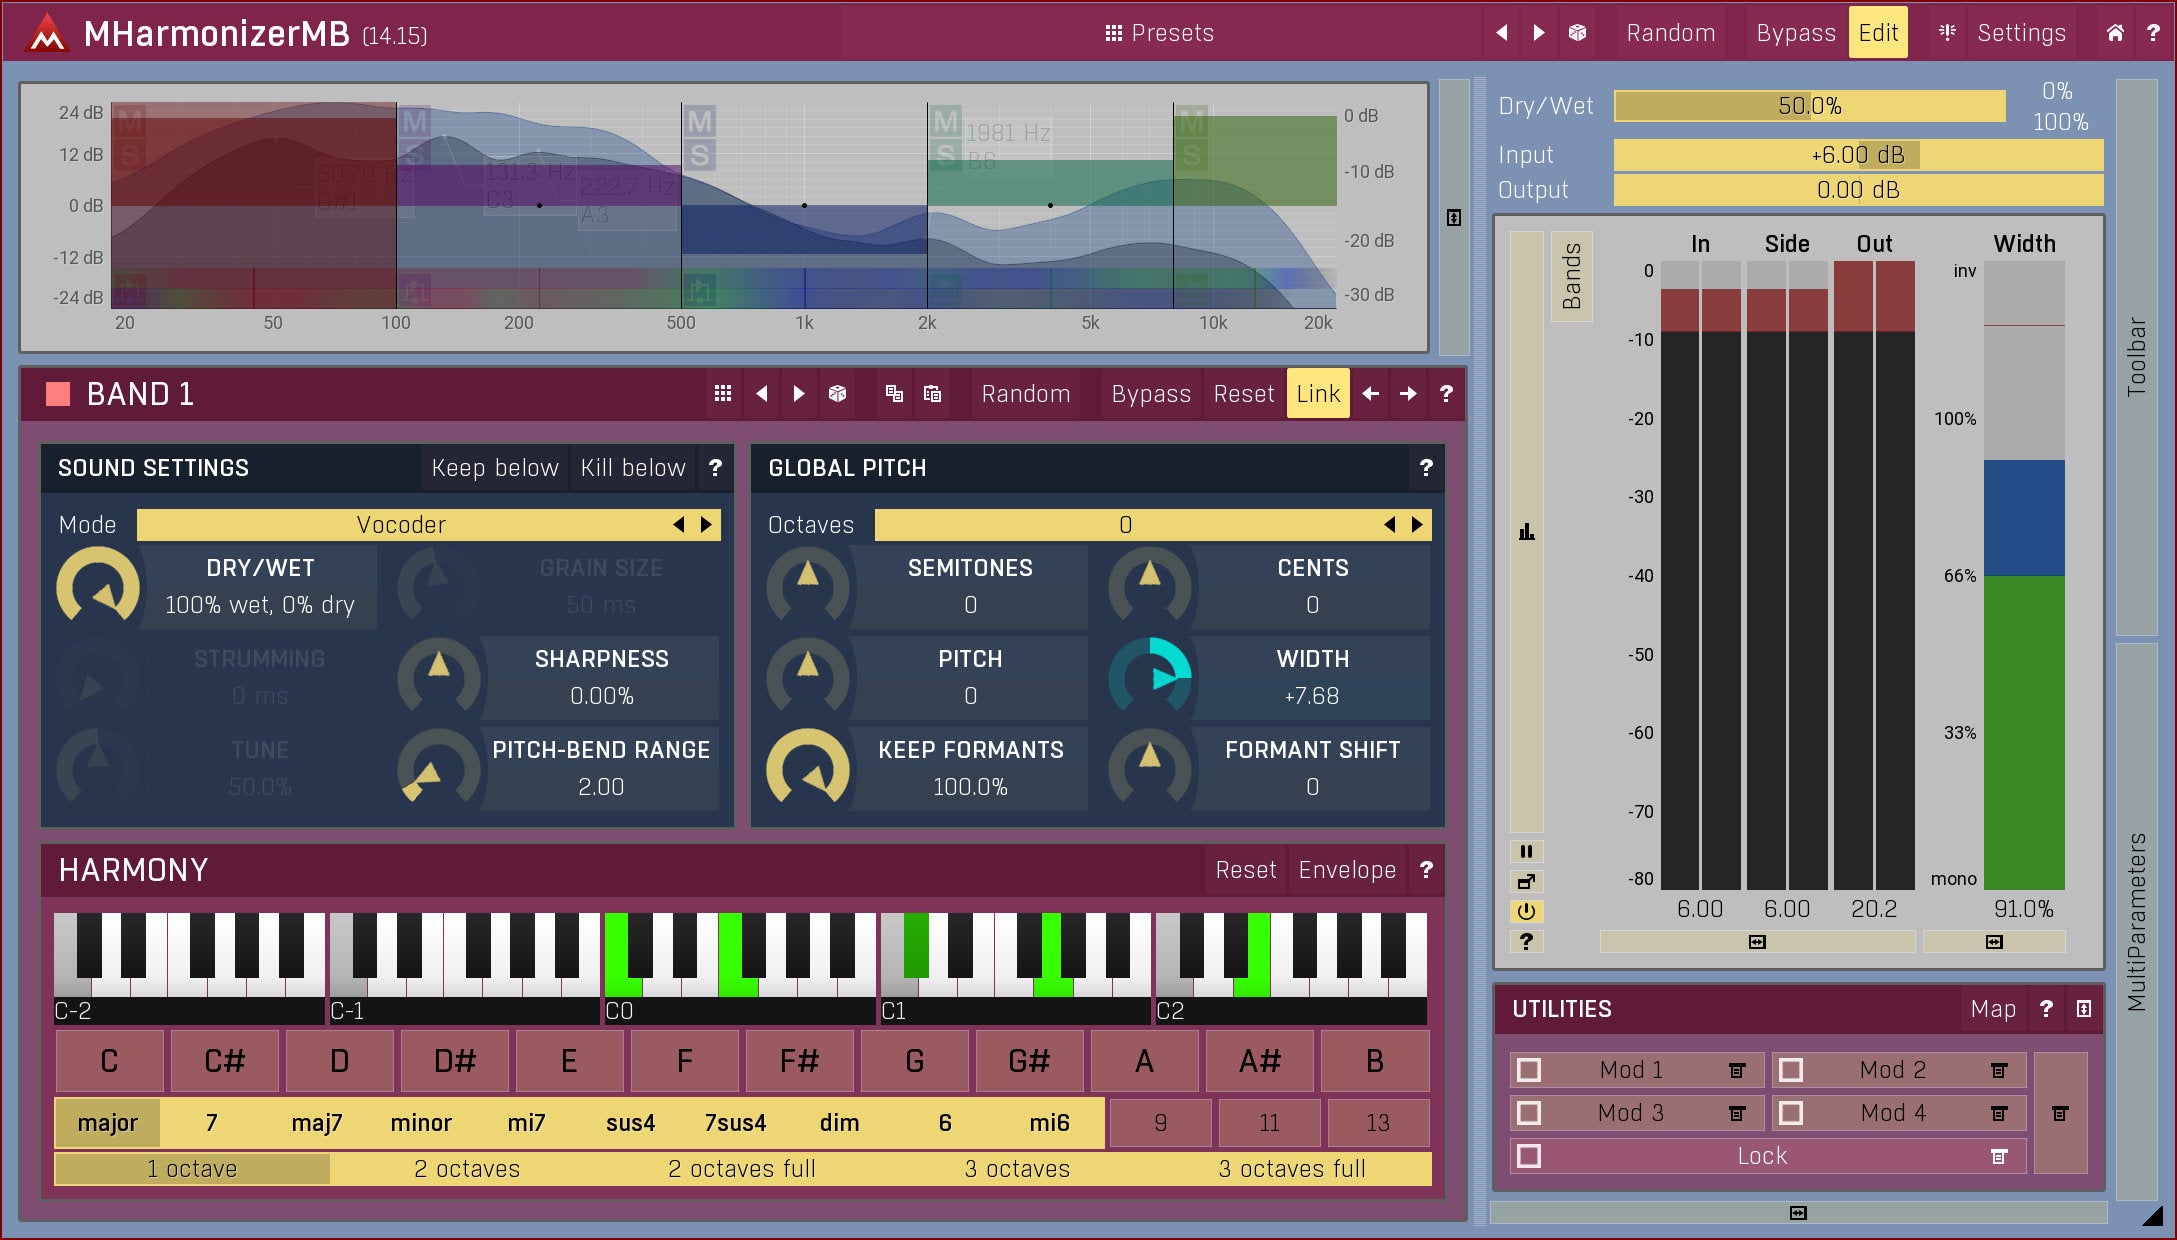
Task: Open Band 1 presets grid icon
Action: pyautogui.click(x=723, y=394)
